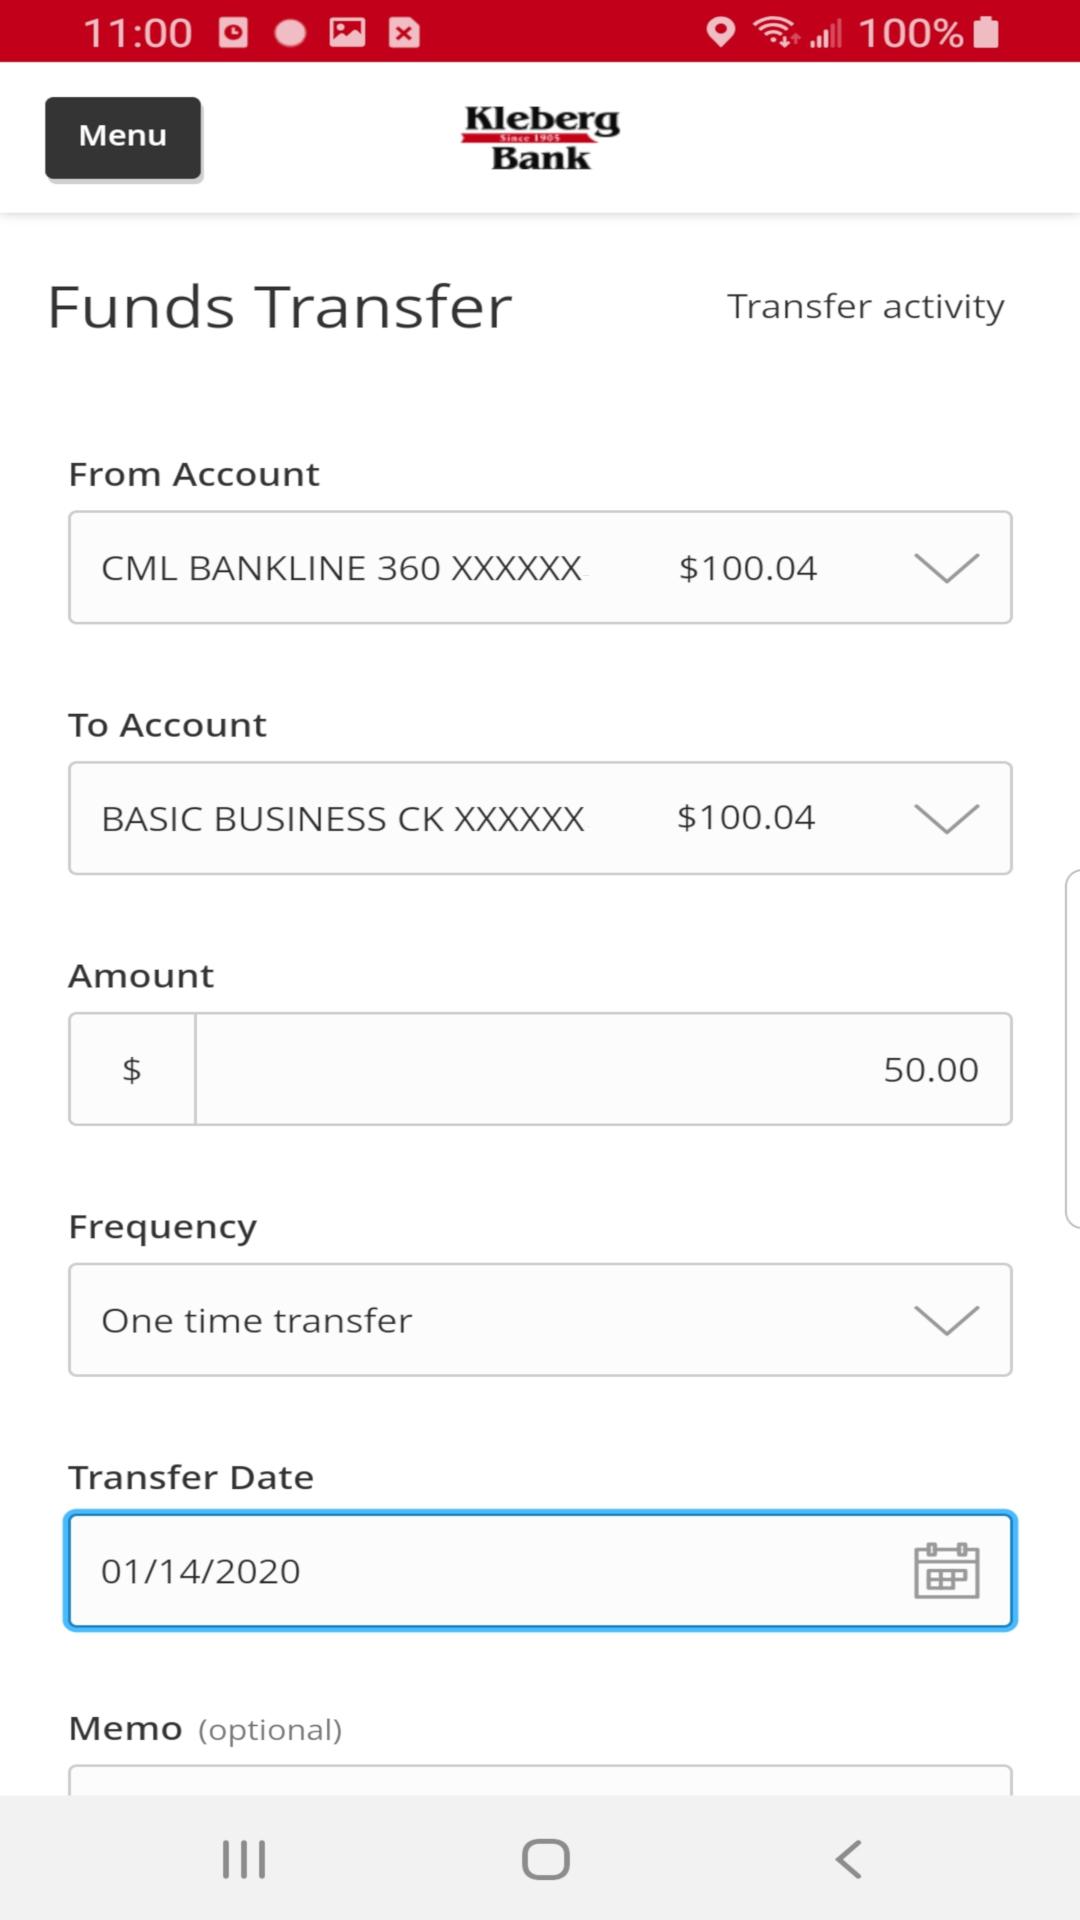Expand the From Account dropdown arrow
Image resolution: width=1080 pixels, height=1920 pixels.
click(946, 568)
